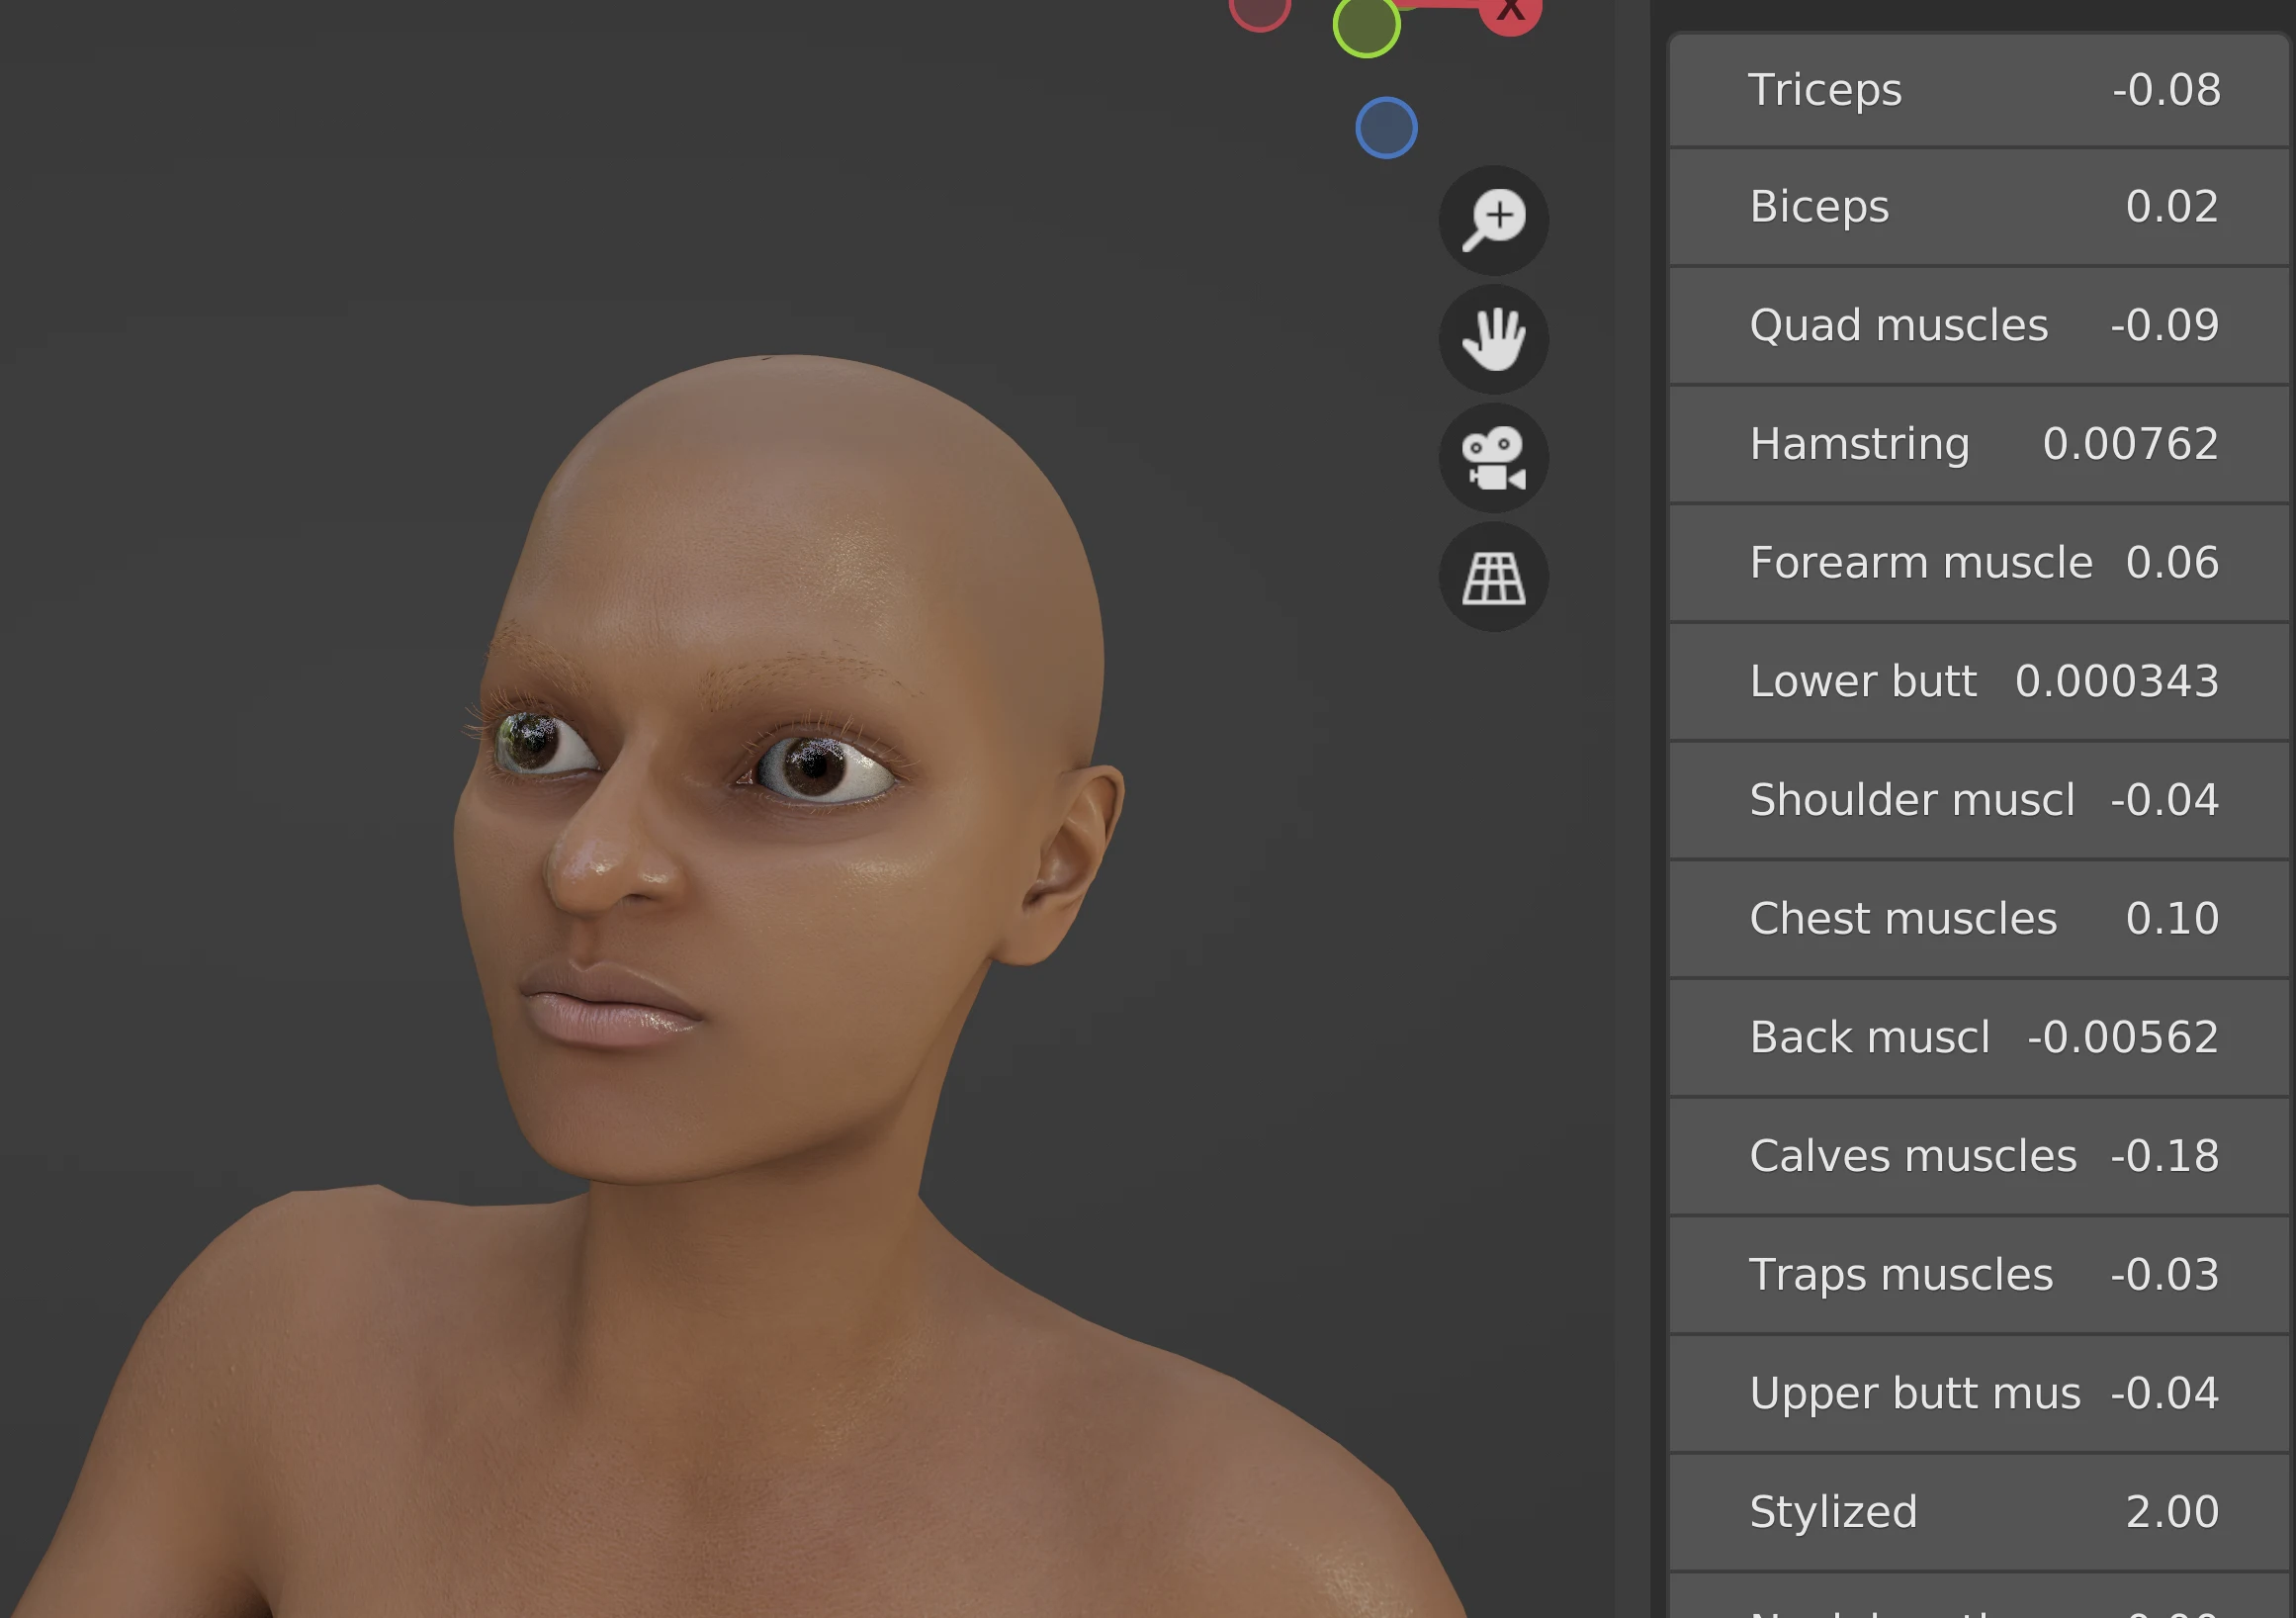This screenshot has width=2296, height=1618.
Task: Activate the pan view hand icon
Action: [1493, 339]
